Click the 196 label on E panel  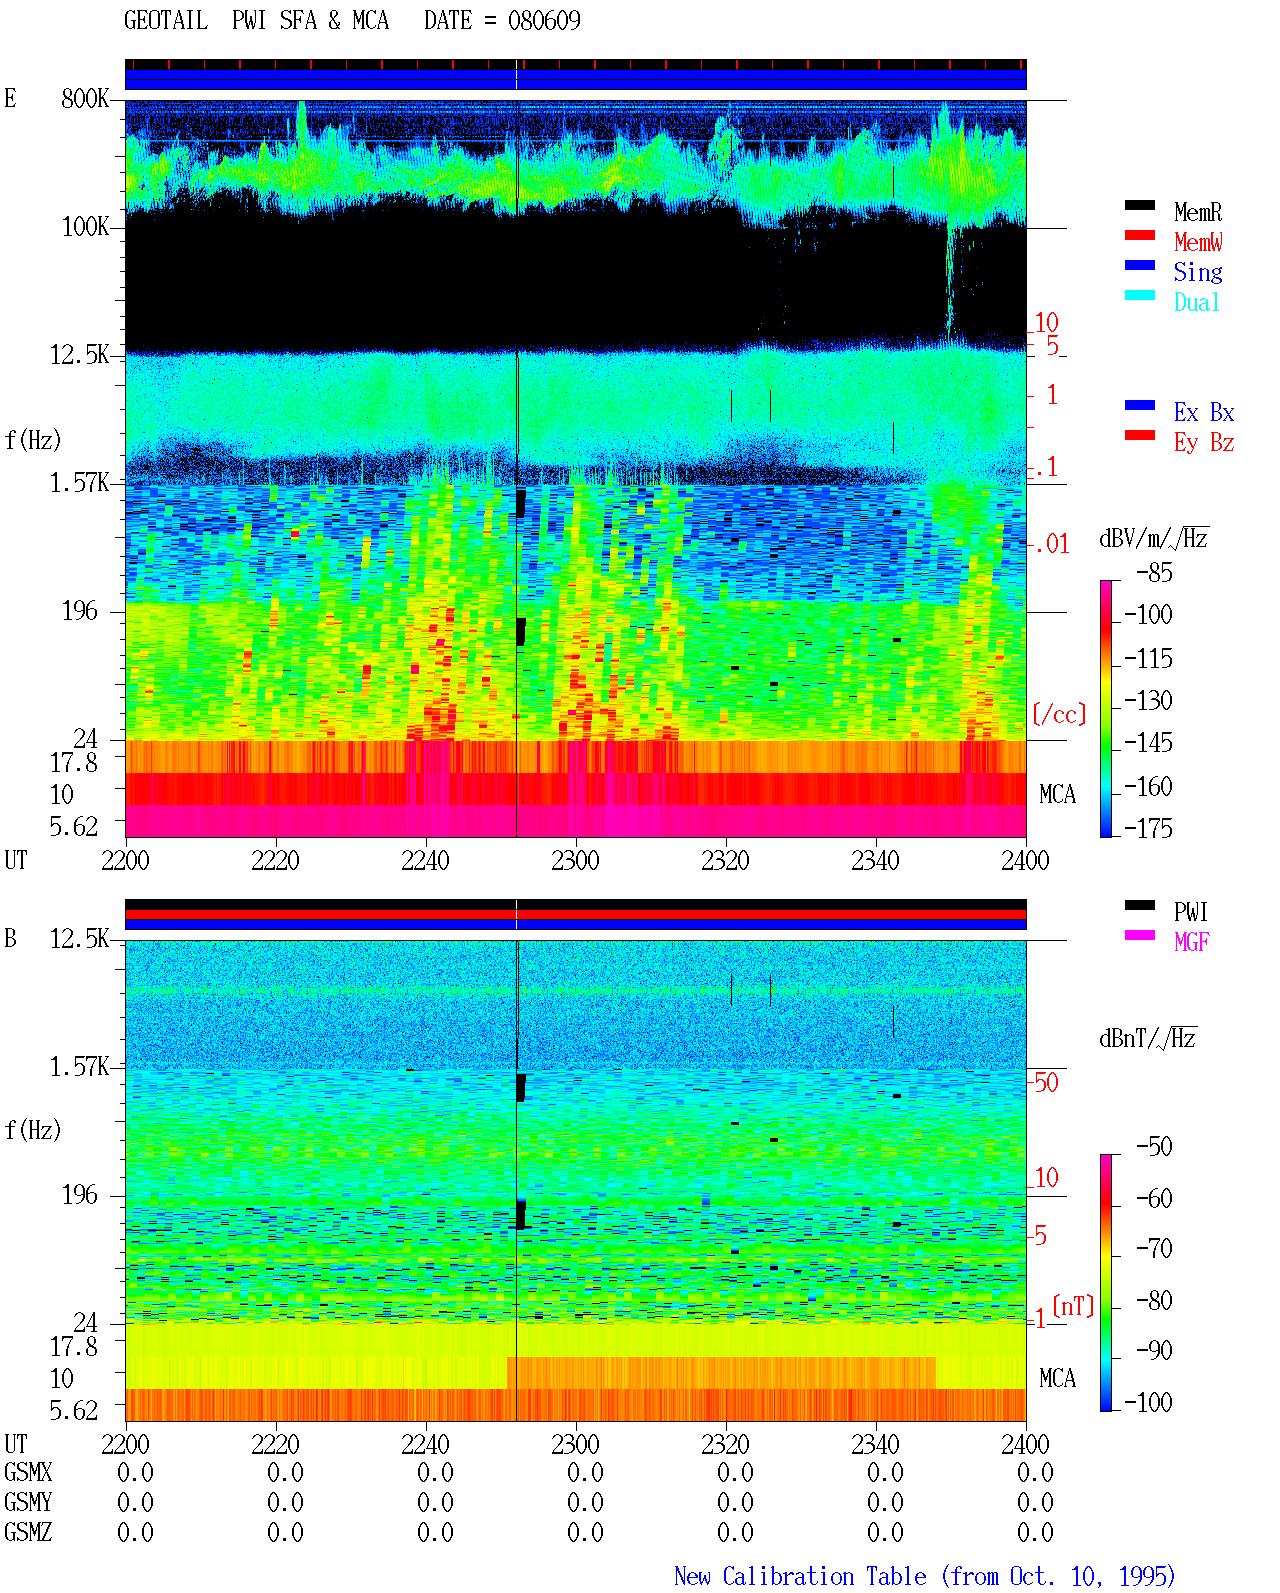pyautogui.click(x=80, y=611)
